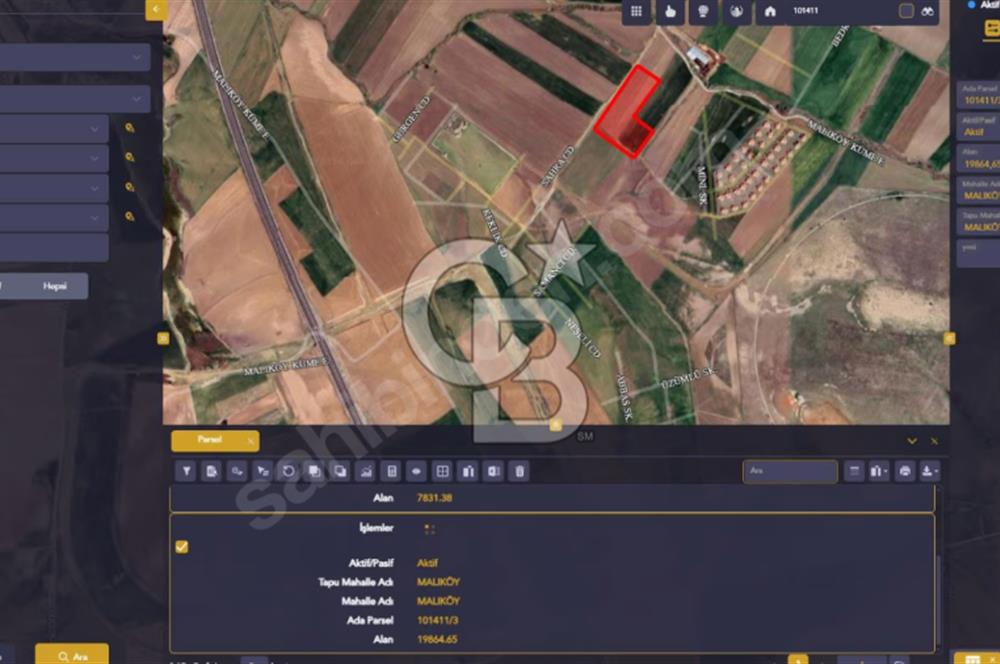Viewport: 1000px width, 664px height.
Task: Click the binoculars search icon in map toolbar
Action: (927, 11)
